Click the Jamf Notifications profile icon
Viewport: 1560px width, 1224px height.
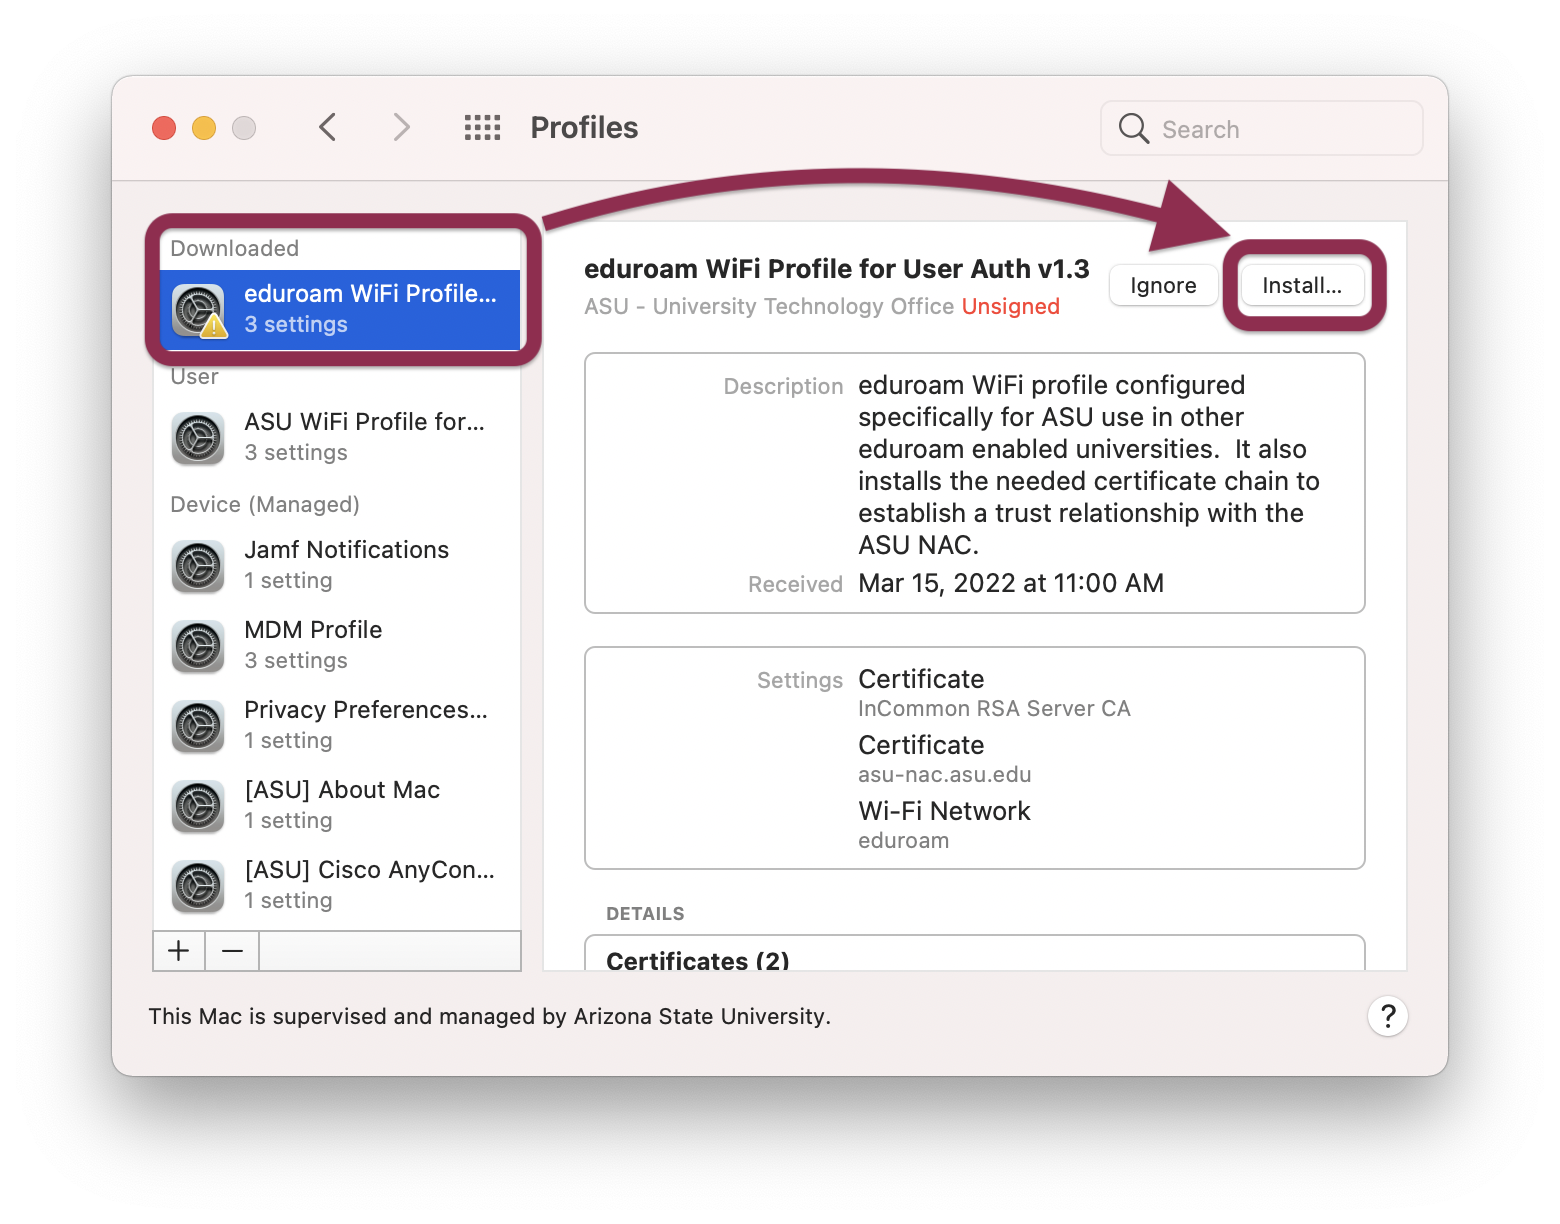coord(198,566)
